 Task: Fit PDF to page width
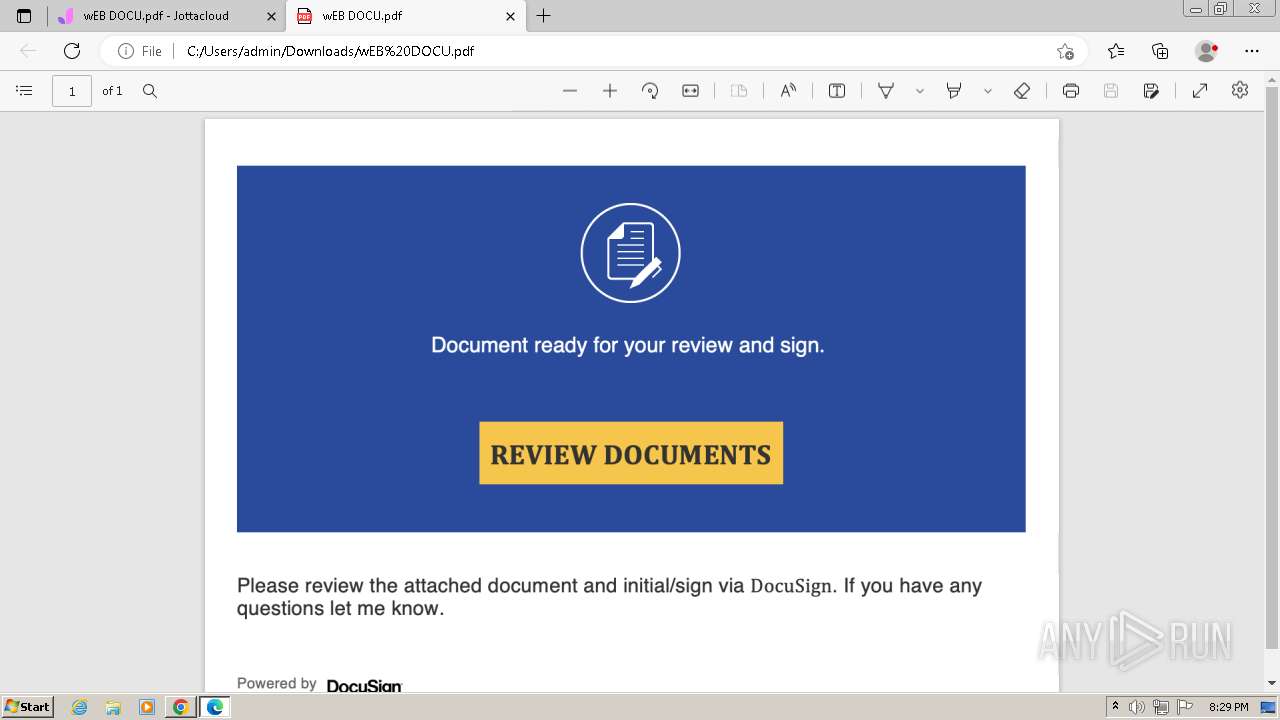tap(690, 91)
